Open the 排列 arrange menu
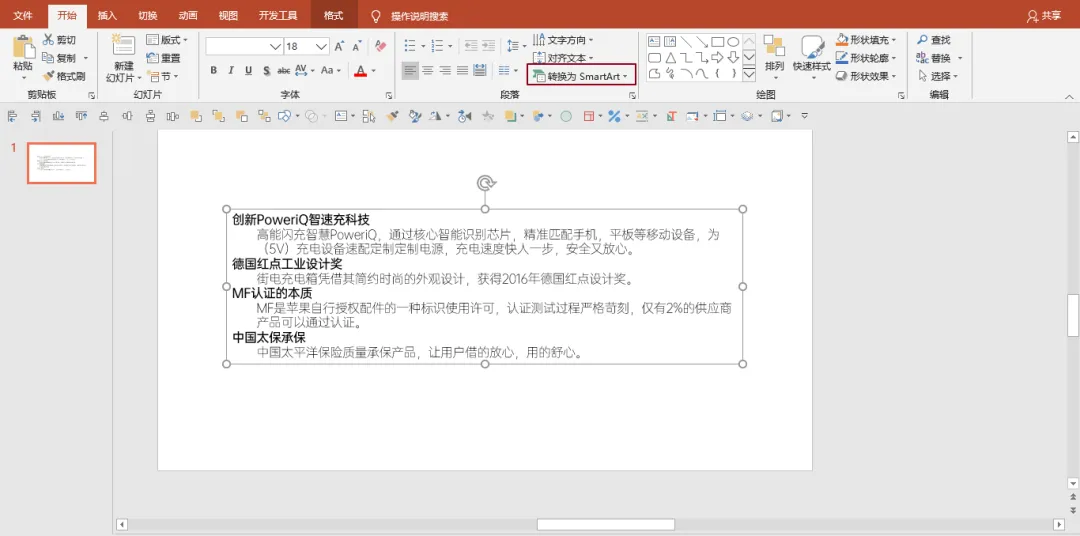The height and width of the screenshot is (536, 1080). point(774,56)
